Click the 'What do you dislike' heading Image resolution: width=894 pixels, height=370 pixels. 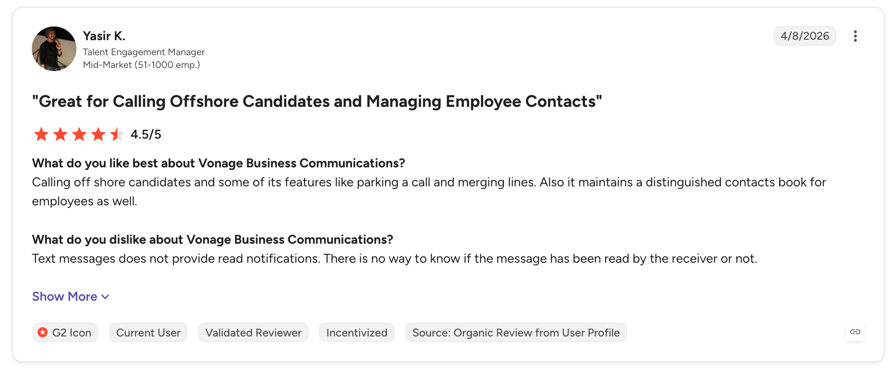pos(213,239)
